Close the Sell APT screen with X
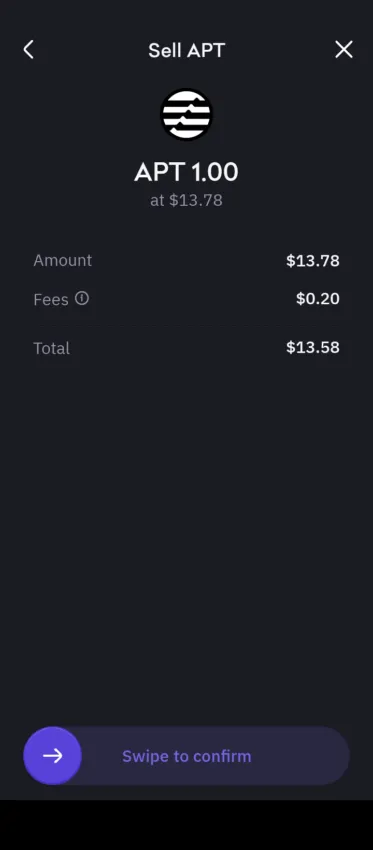This screenshot has width=373, height=850. 344,50
